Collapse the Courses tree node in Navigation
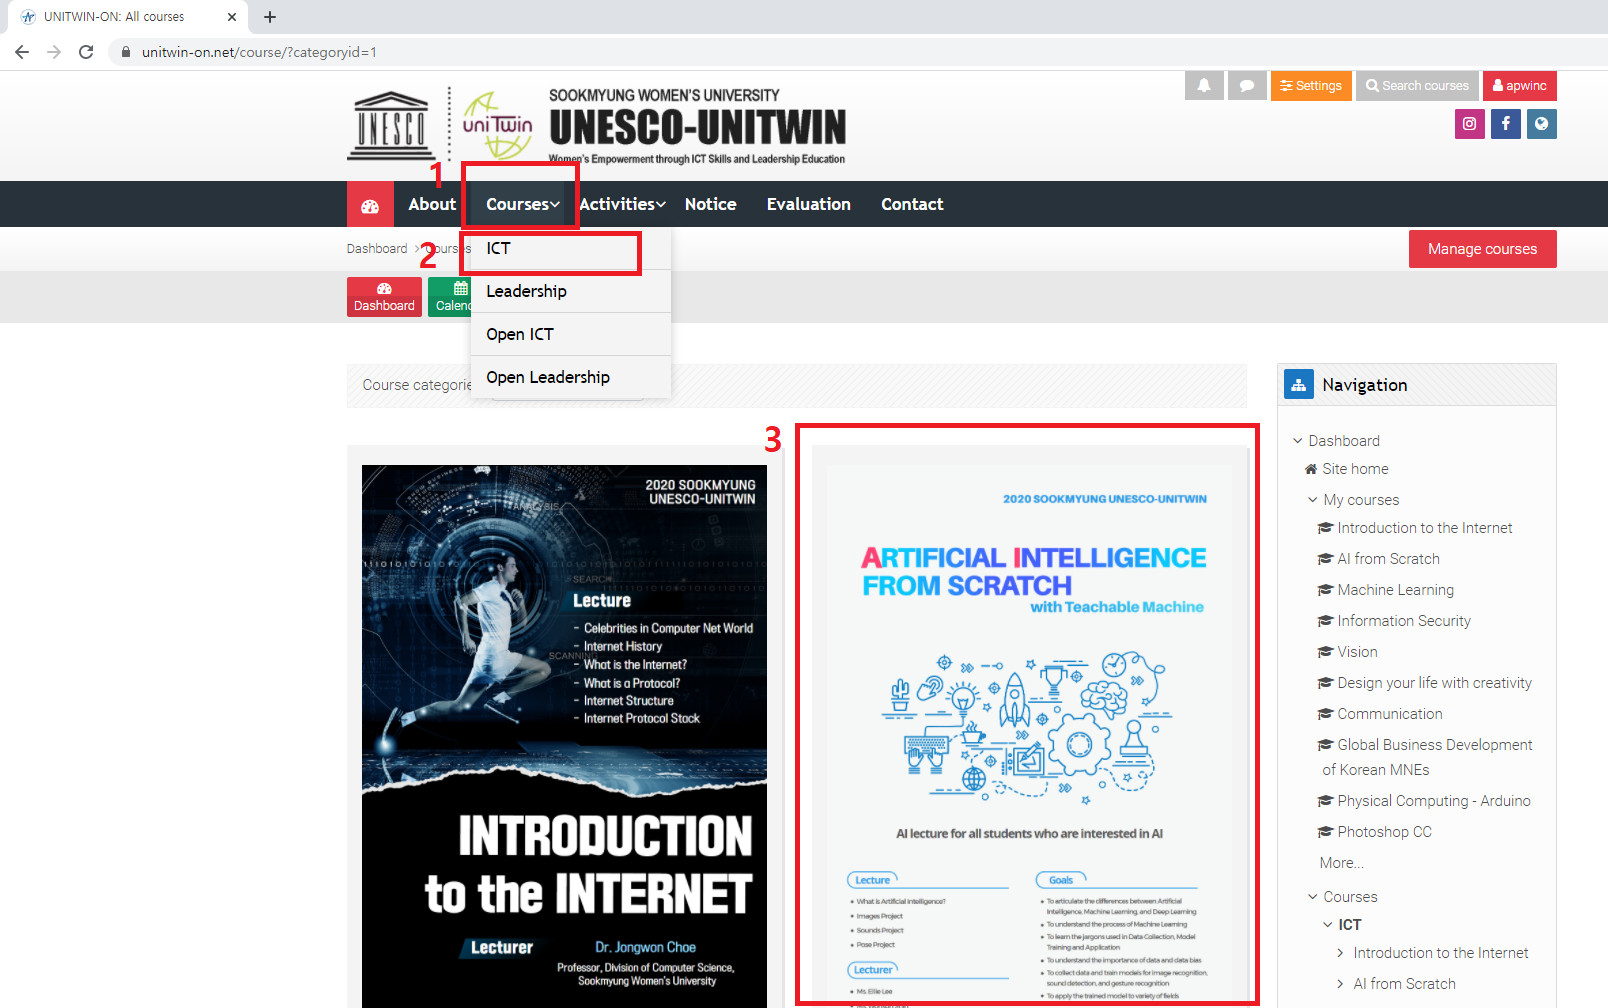The width and height of the screenshot is (1608, 1008). (1313, 897)
